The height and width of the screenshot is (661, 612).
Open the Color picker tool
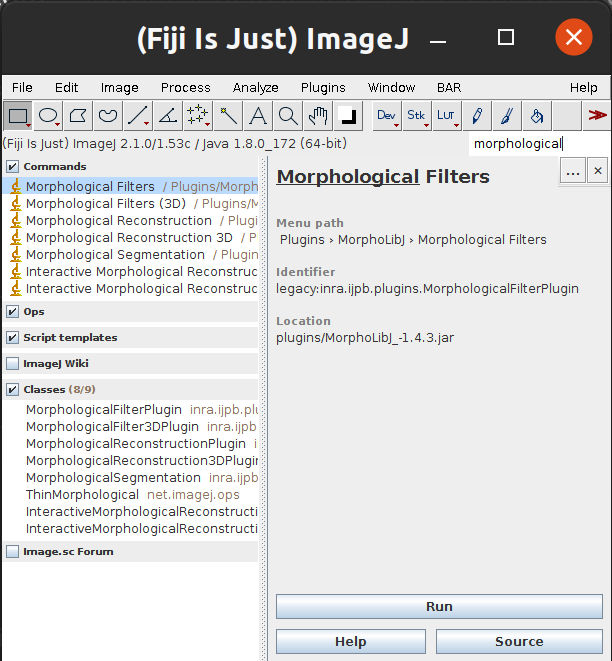pos(348,116)
